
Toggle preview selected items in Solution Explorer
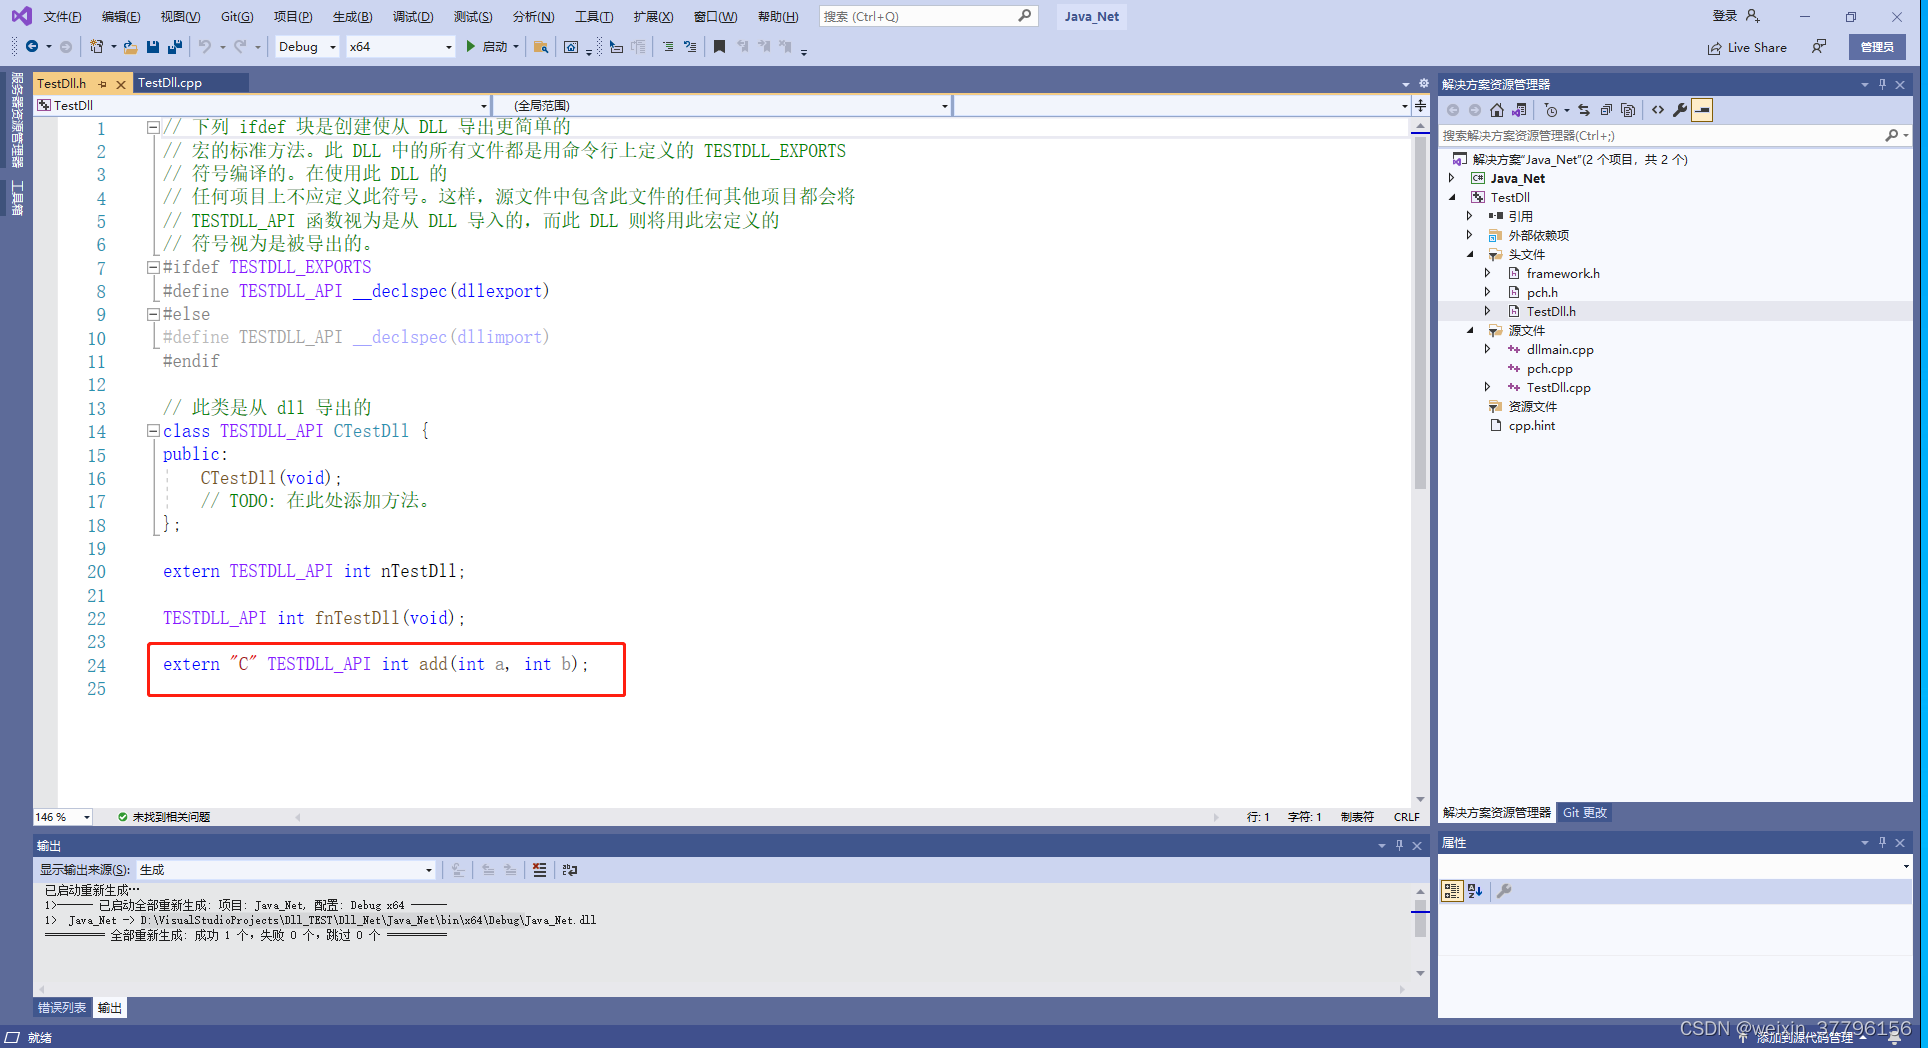[1702, 110]
